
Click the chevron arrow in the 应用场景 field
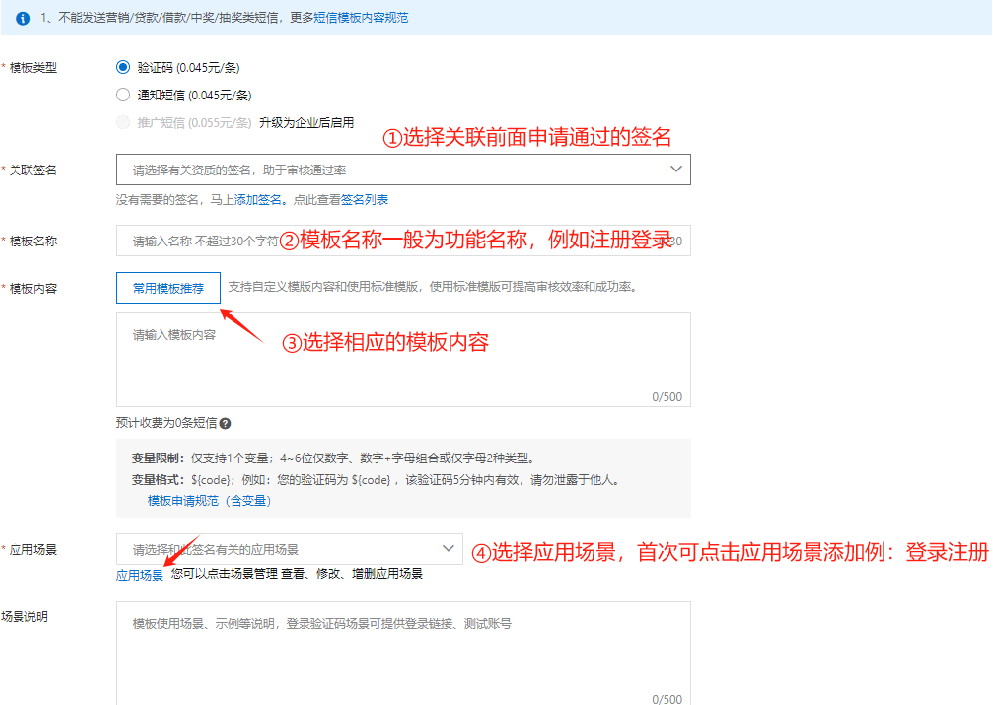(x=447, y=548)
